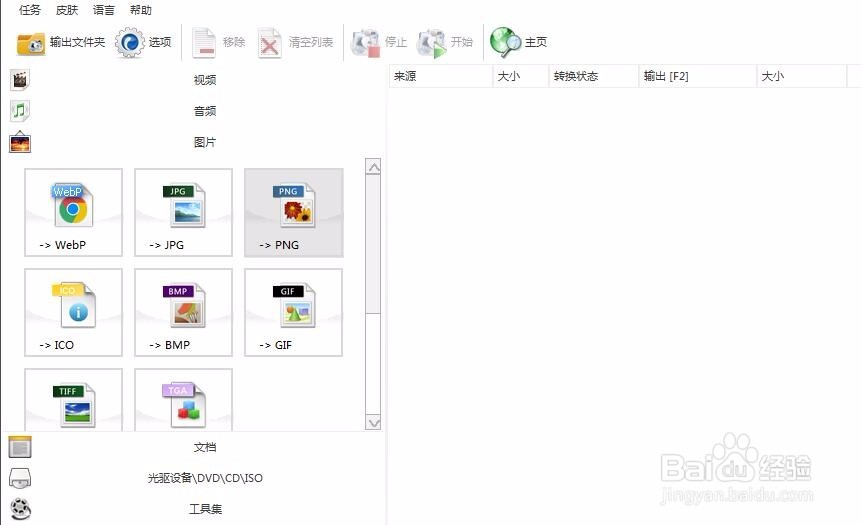
Task: Click scroll up arrow in format list
Action: click(x=373, y=167)
